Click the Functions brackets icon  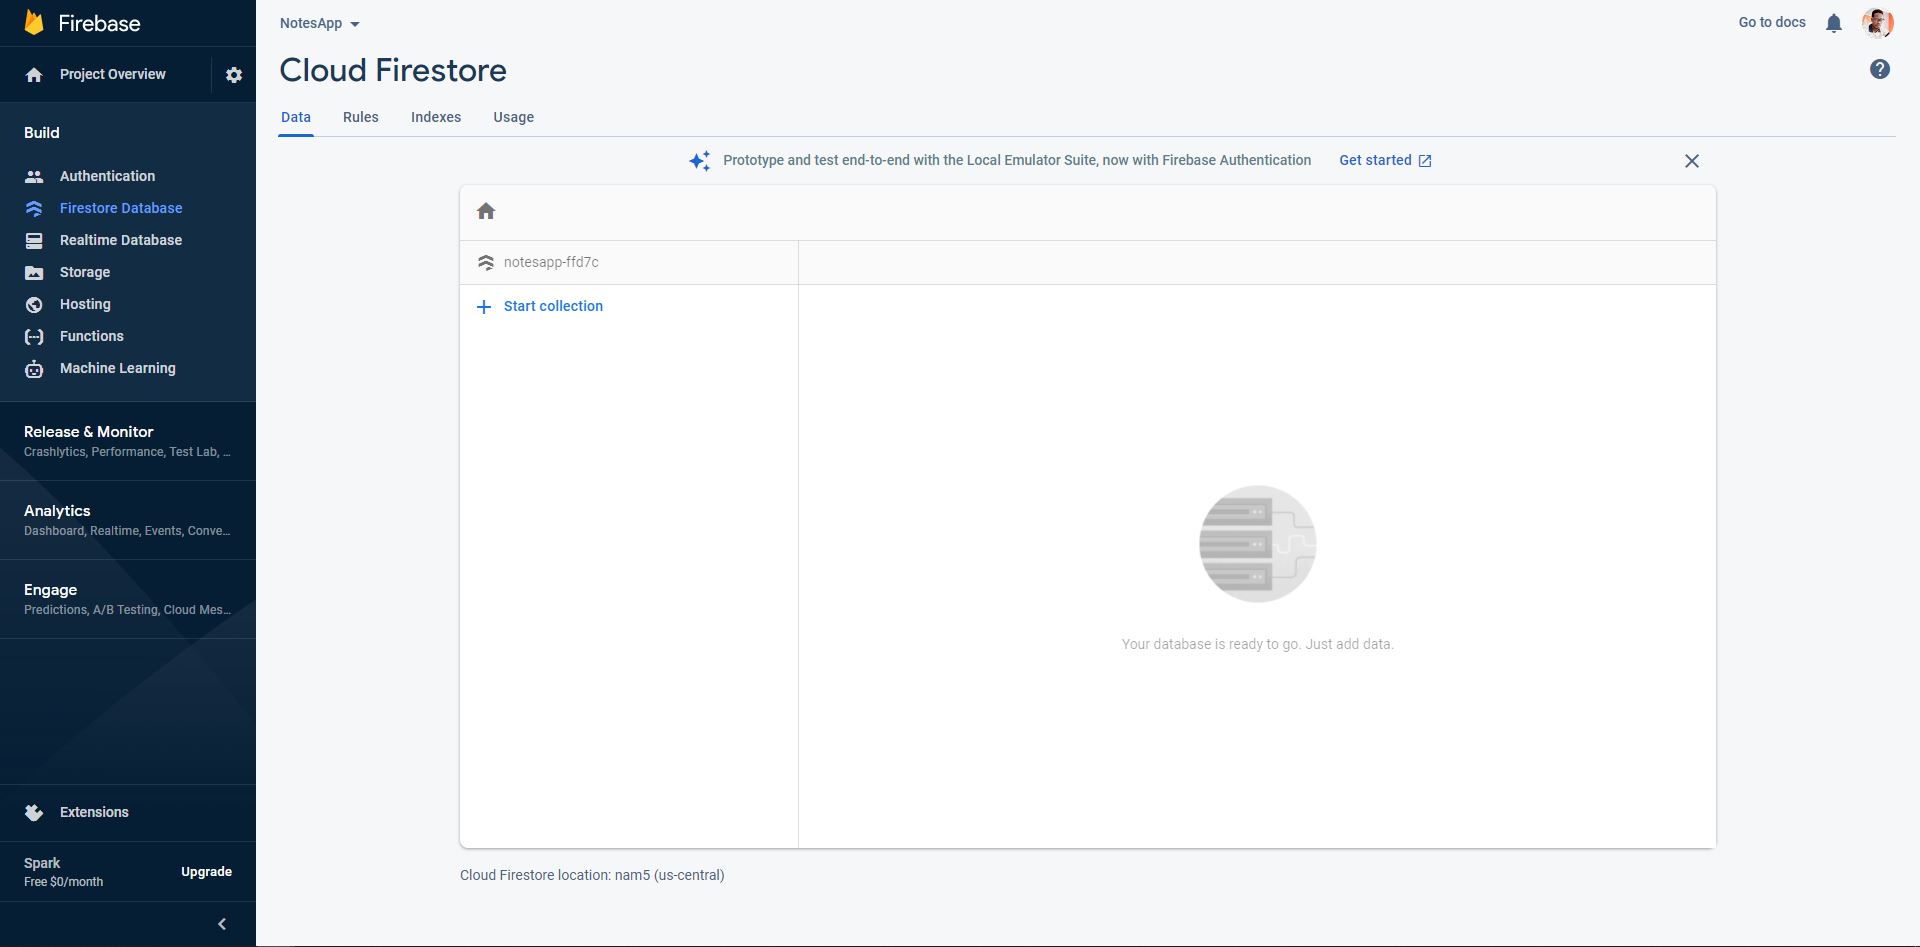pos(34,336)
